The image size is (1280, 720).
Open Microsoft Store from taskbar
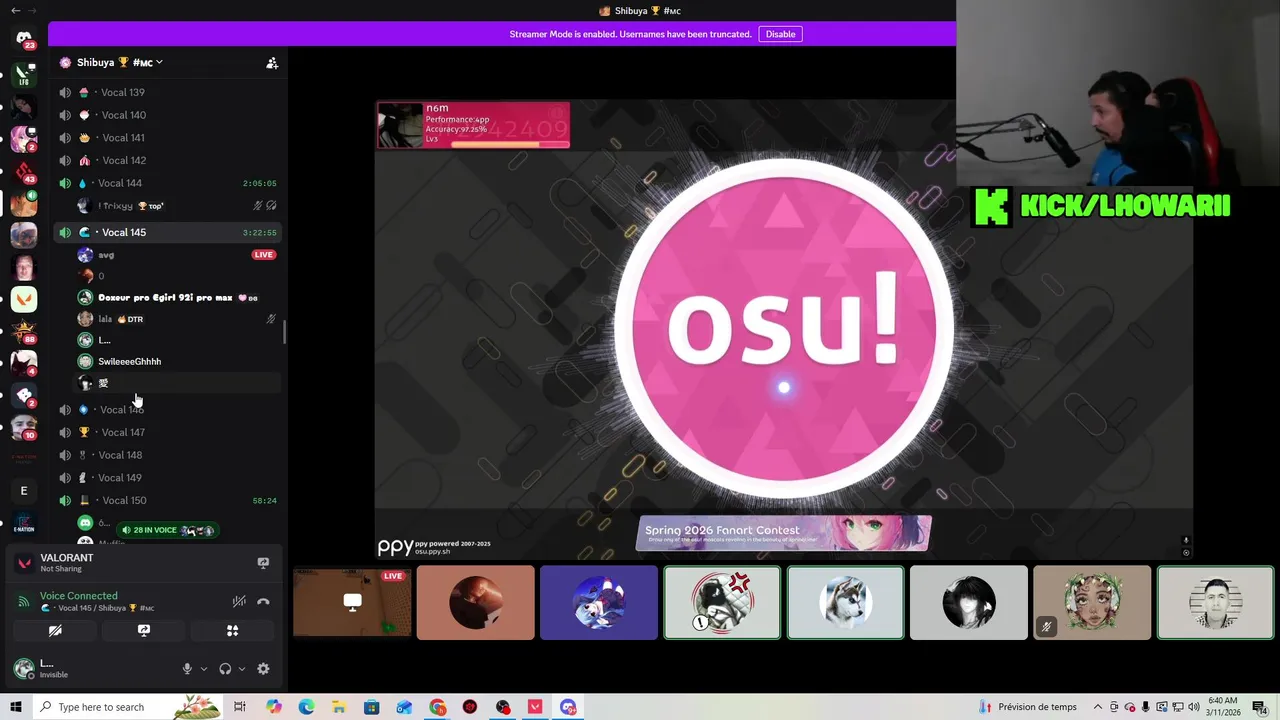371,707
